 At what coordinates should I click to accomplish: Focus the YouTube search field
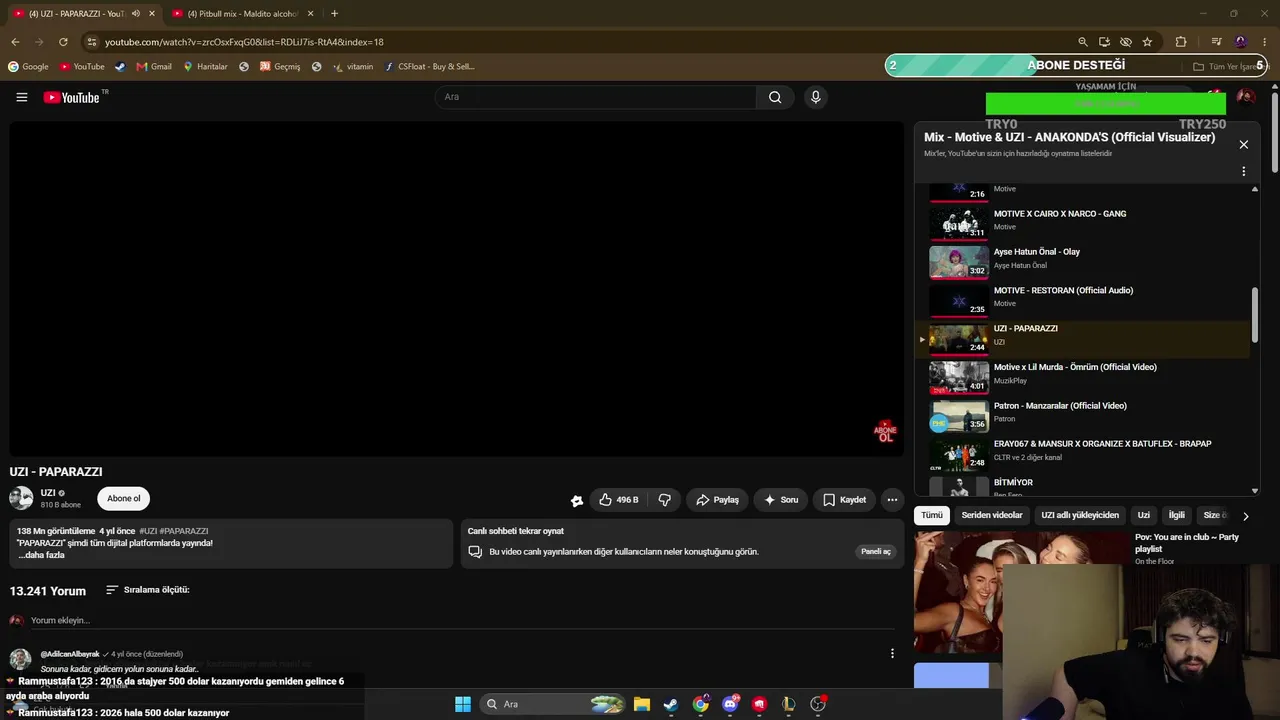(x=595, y=97)
